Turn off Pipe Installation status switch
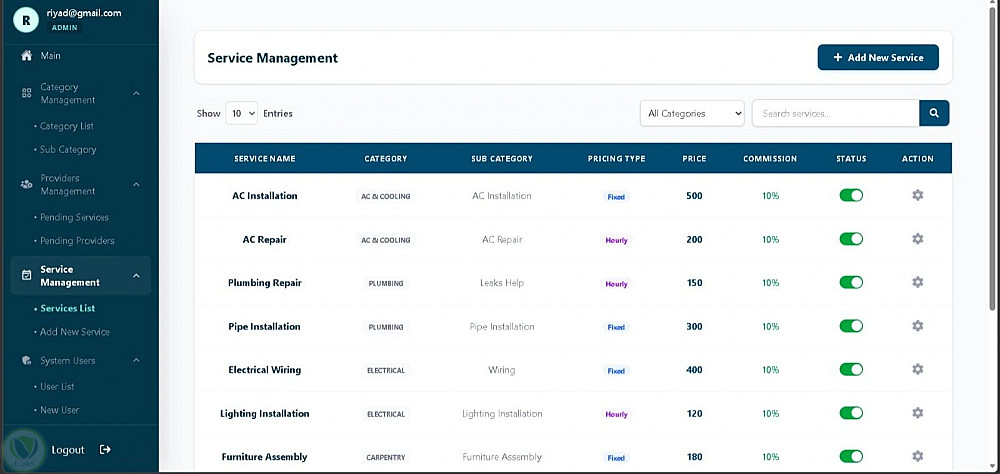 click(x=851, y=326)
